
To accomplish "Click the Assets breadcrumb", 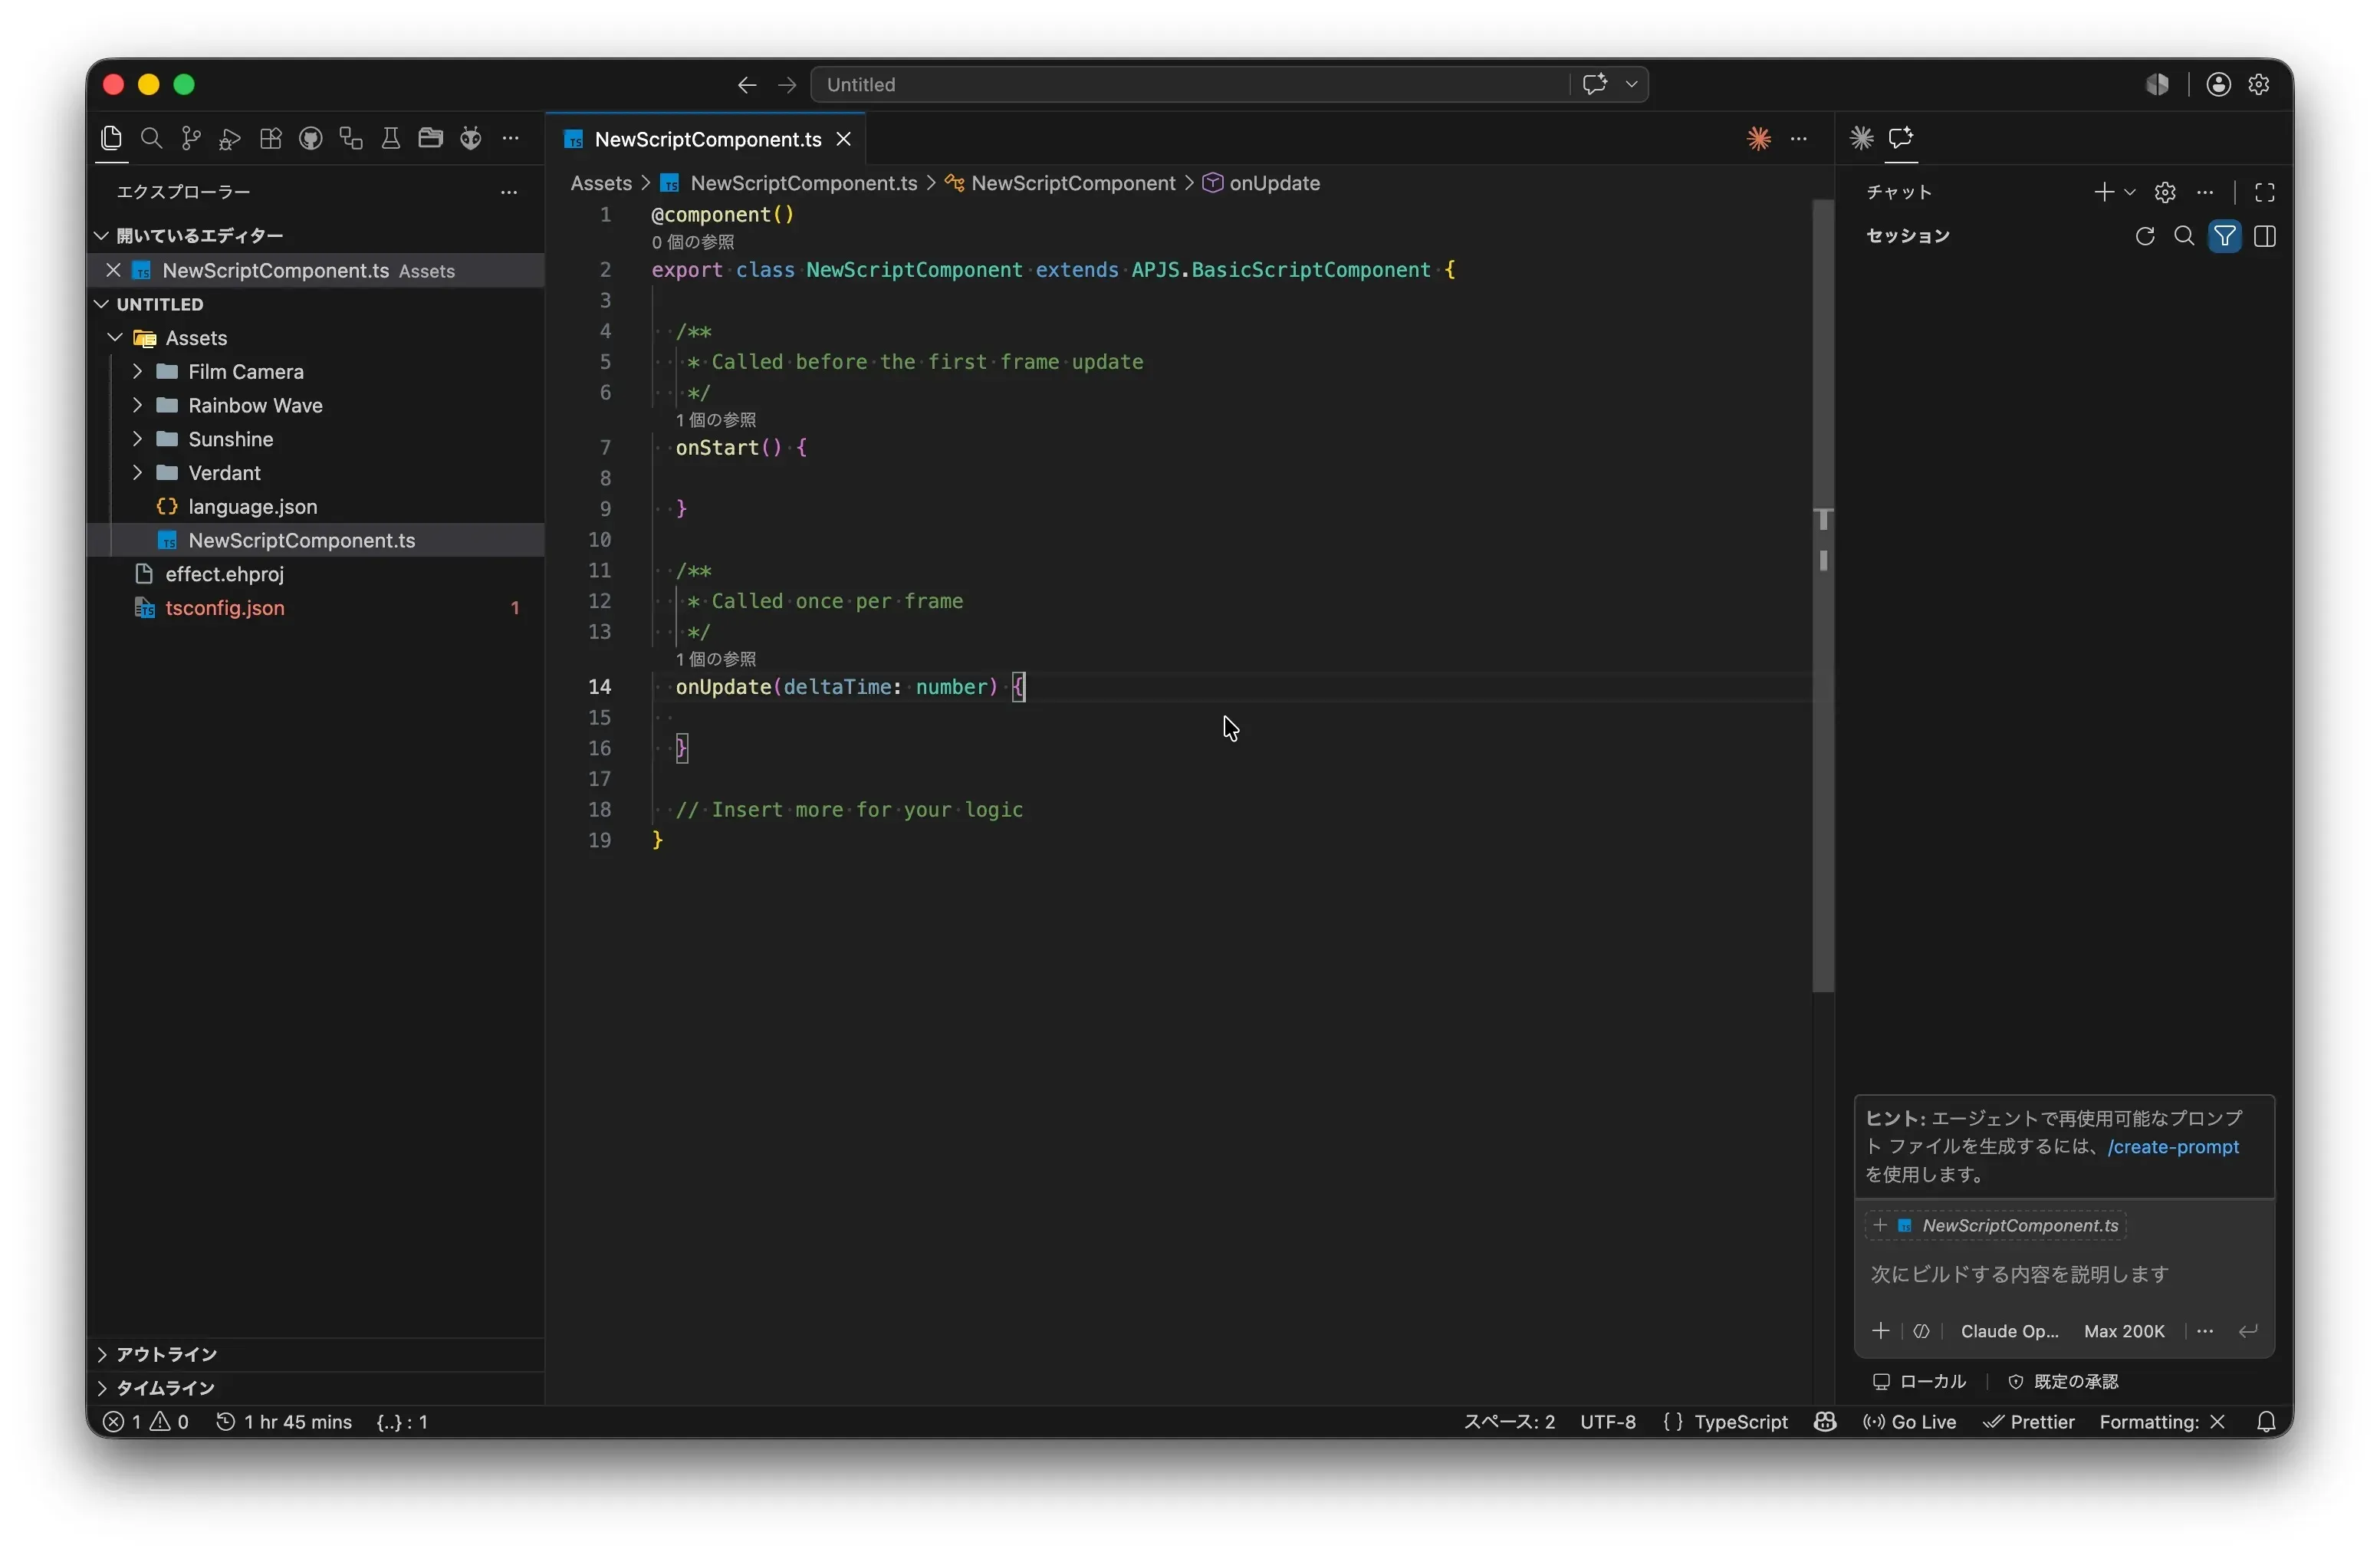I will tap(601, 183).
